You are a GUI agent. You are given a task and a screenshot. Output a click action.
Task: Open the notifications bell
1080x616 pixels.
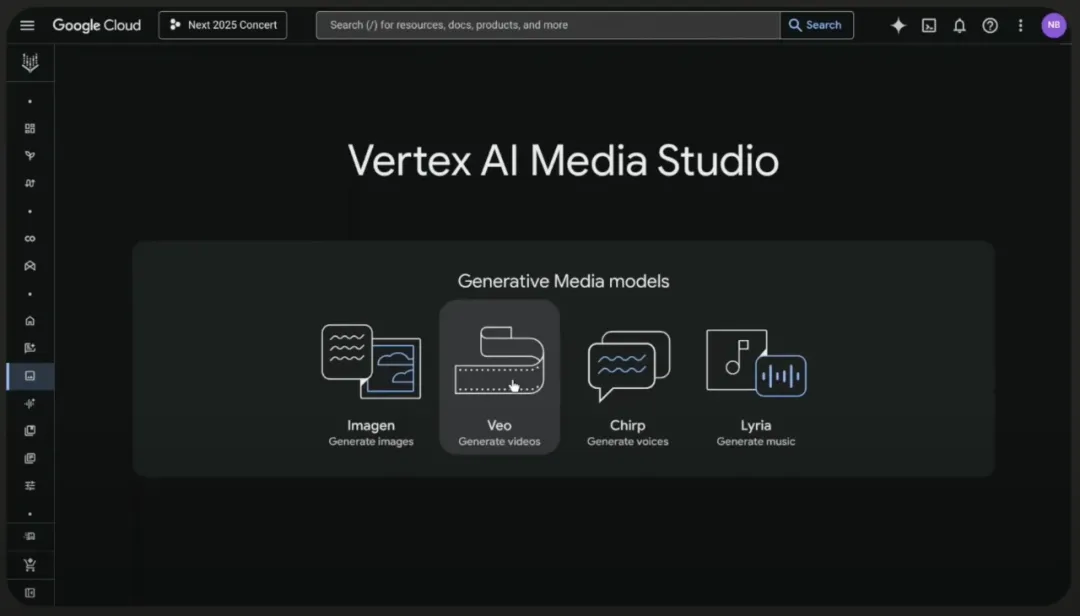[959, 25]
